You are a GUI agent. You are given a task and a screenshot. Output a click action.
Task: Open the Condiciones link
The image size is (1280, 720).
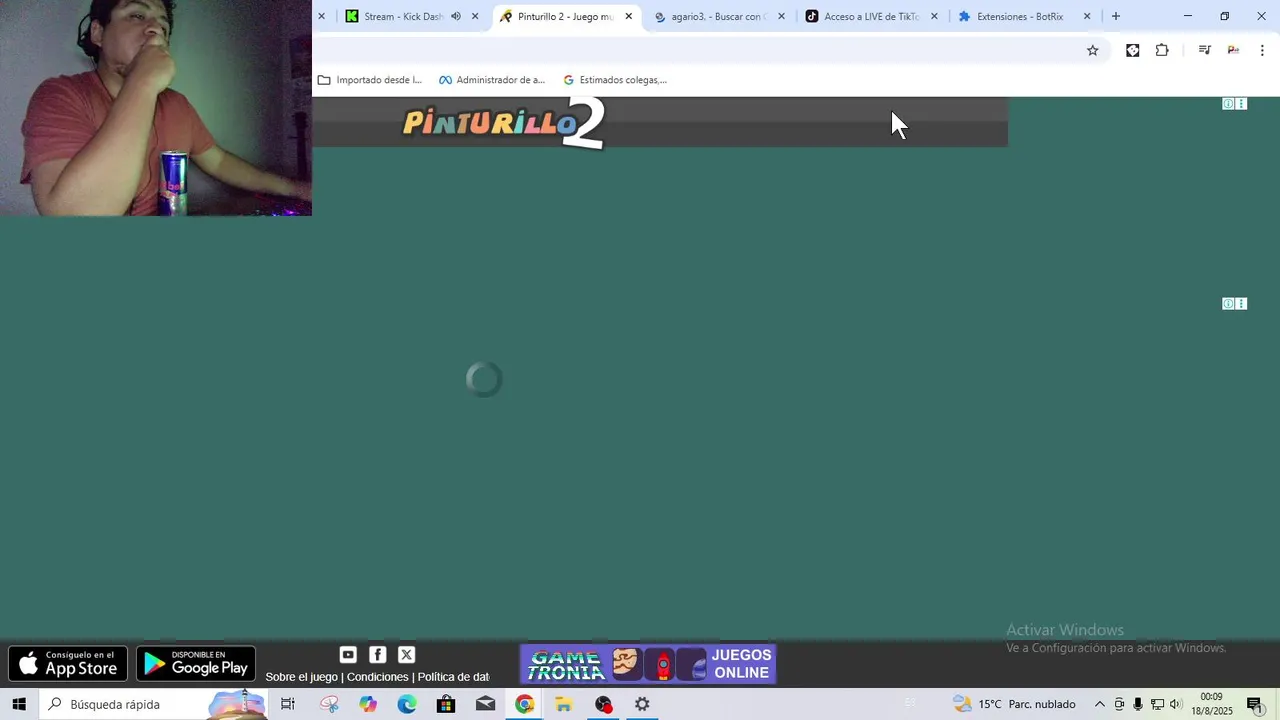[x=377, y=677]
